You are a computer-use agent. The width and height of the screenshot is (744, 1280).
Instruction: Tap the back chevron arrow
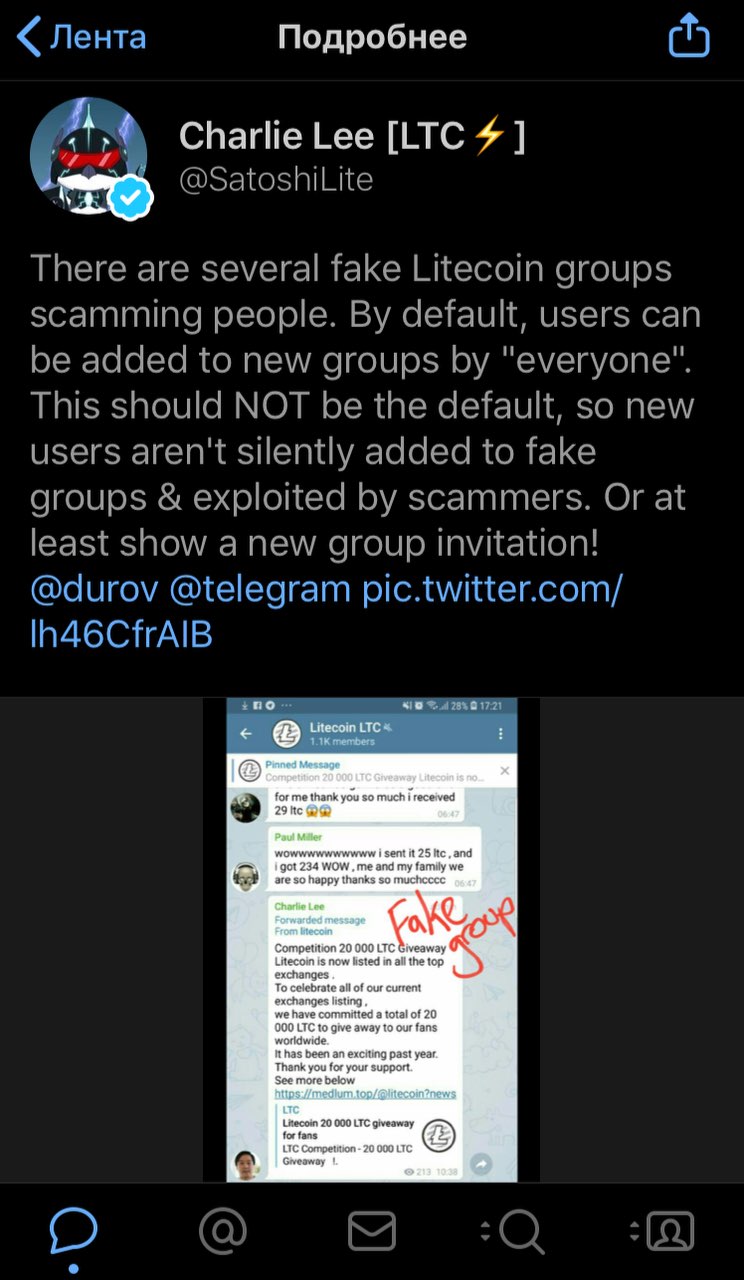[29, 38]
